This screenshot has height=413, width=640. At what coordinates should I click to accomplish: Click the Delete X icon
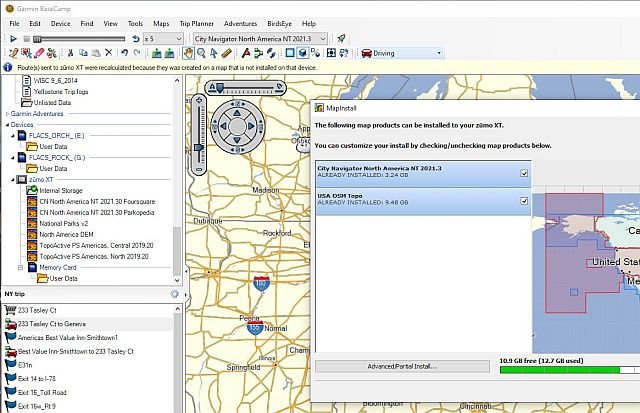pos(109,53)
